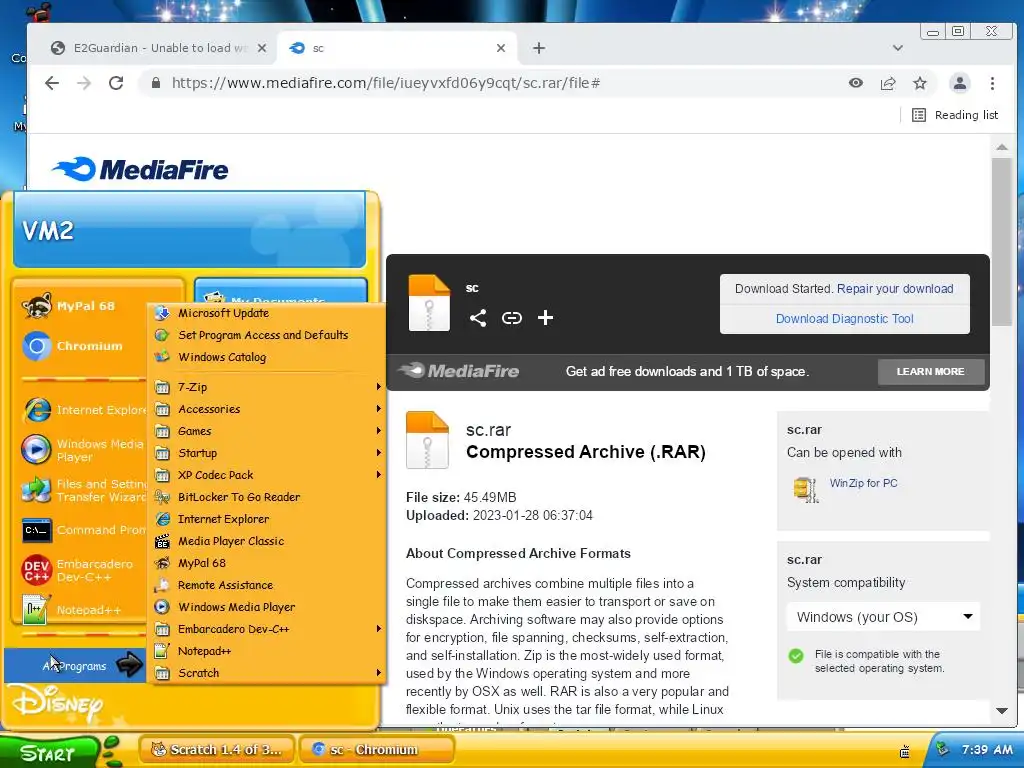Open the Chromium profile avatar
Screen dimensions: 1024x768
point(959,83)
